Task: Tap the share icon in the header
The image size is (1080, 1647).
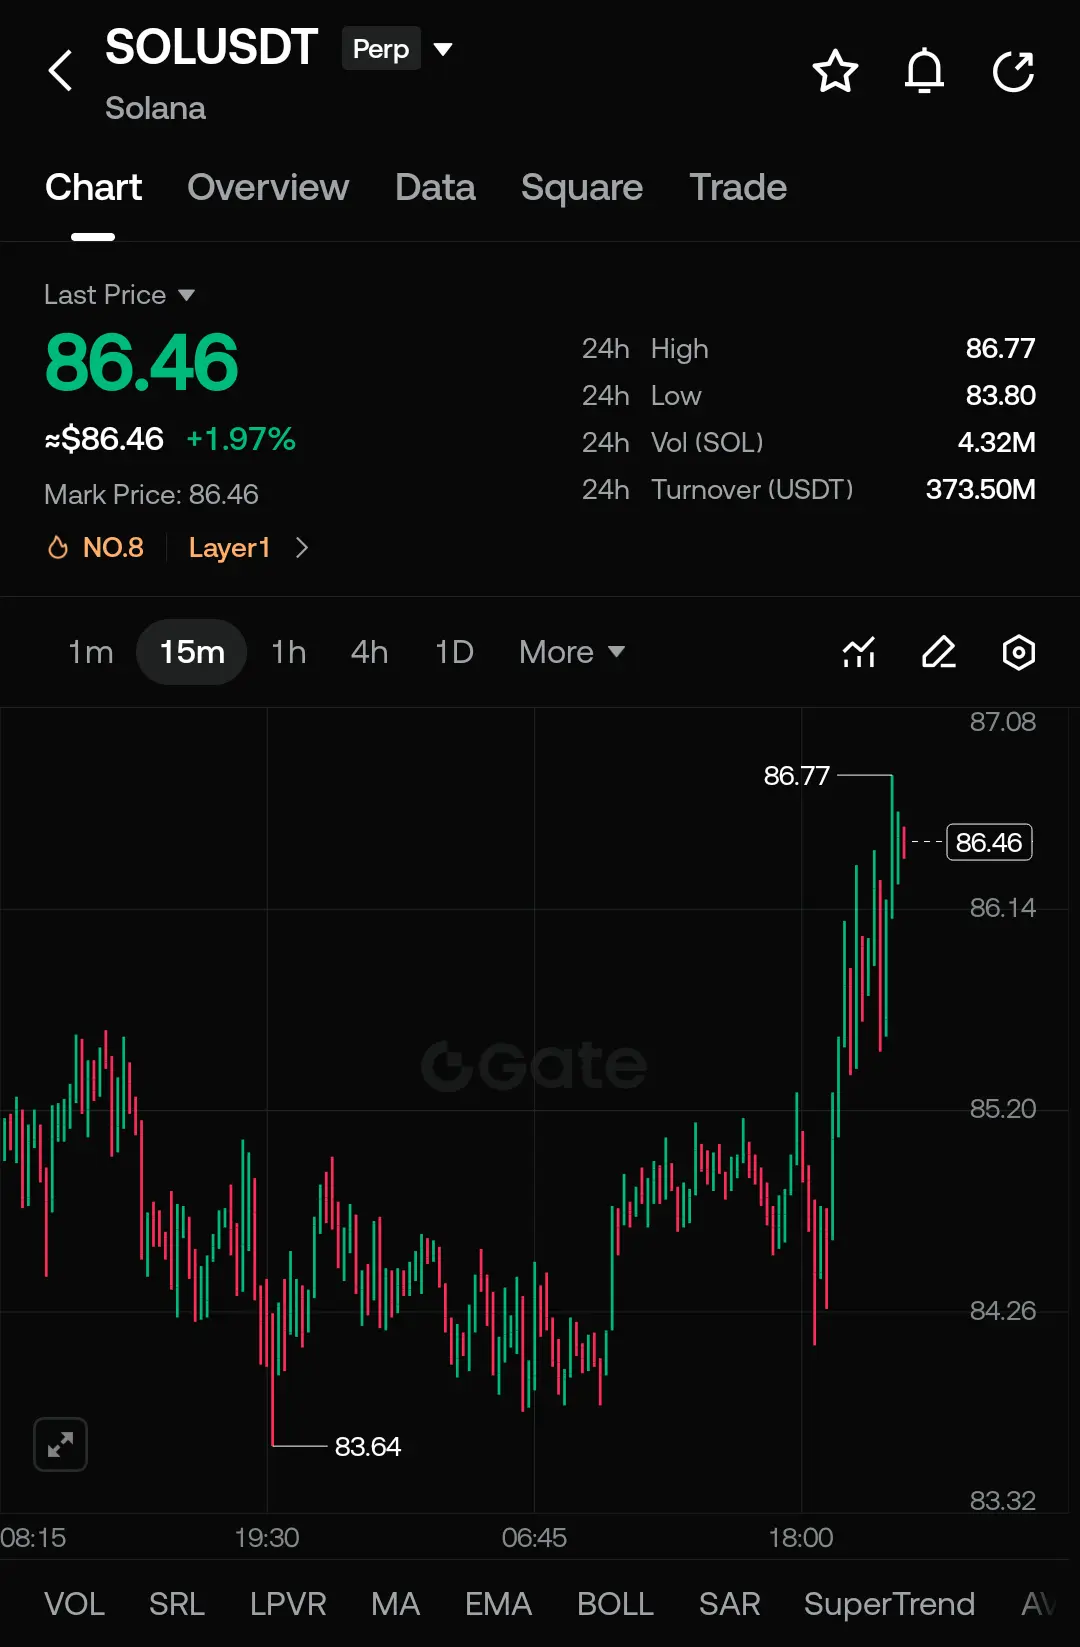Action: pos(1013,71)
